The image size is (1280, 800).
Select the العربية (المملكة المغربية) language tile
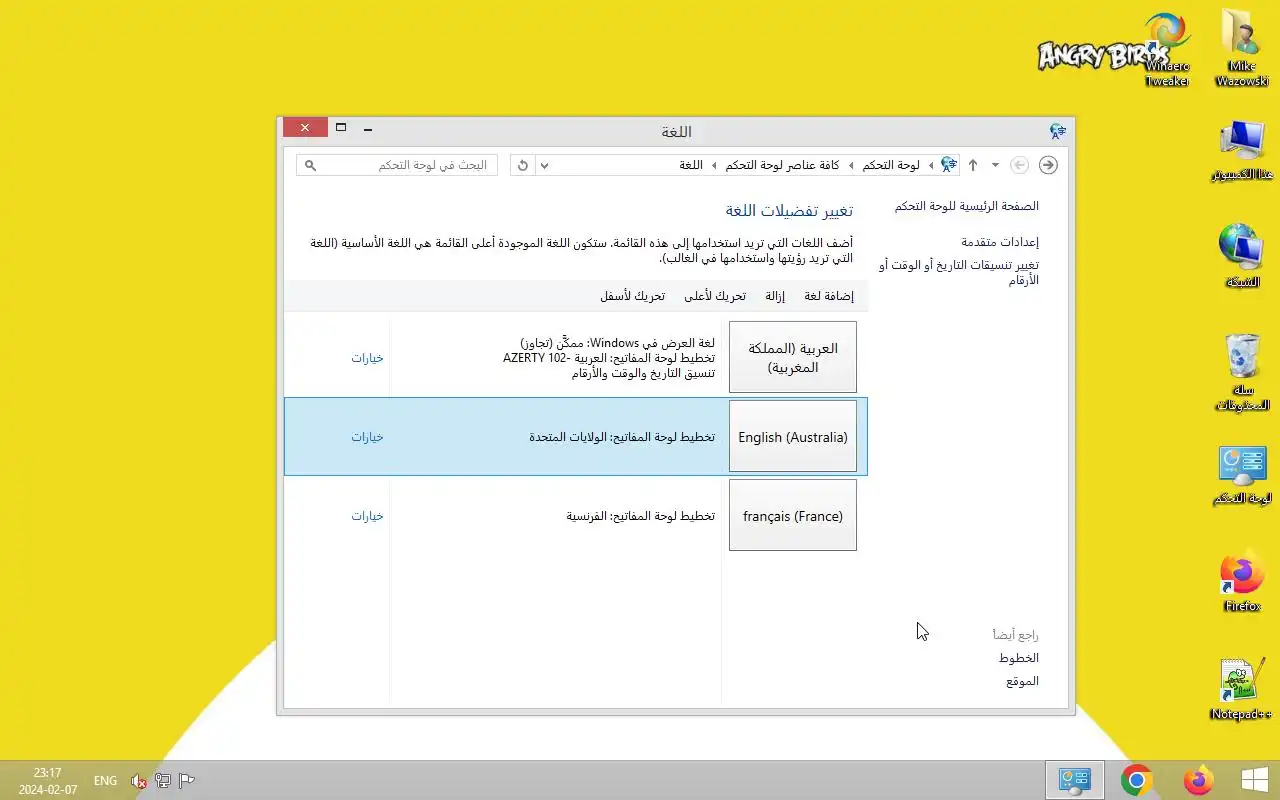(x=793, y=357)
